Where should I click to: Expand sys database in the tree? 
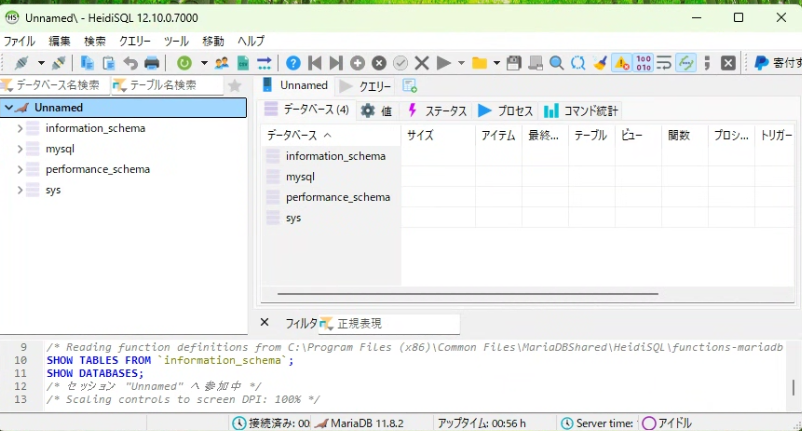(x=19, y=190)
